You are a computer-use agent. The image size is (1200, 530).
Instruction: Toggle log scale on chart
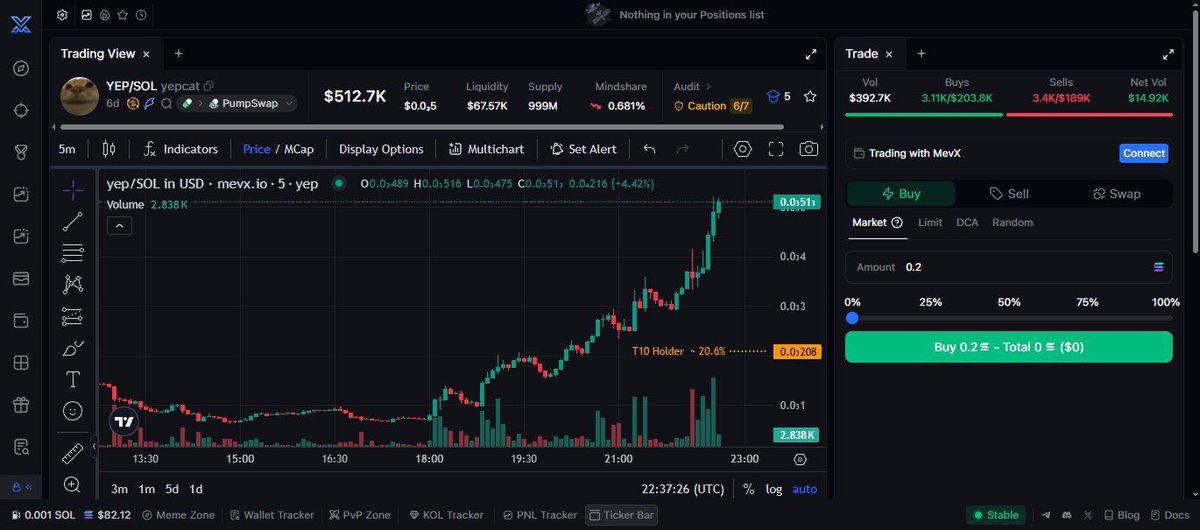click(774, 489)
